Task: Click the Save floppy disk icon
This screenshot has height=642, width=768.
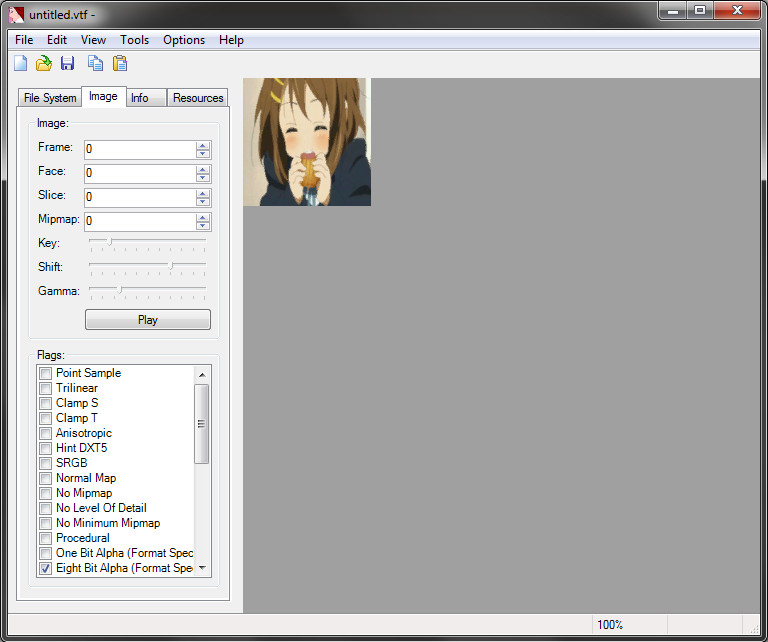Action: [x=68, y=63]
